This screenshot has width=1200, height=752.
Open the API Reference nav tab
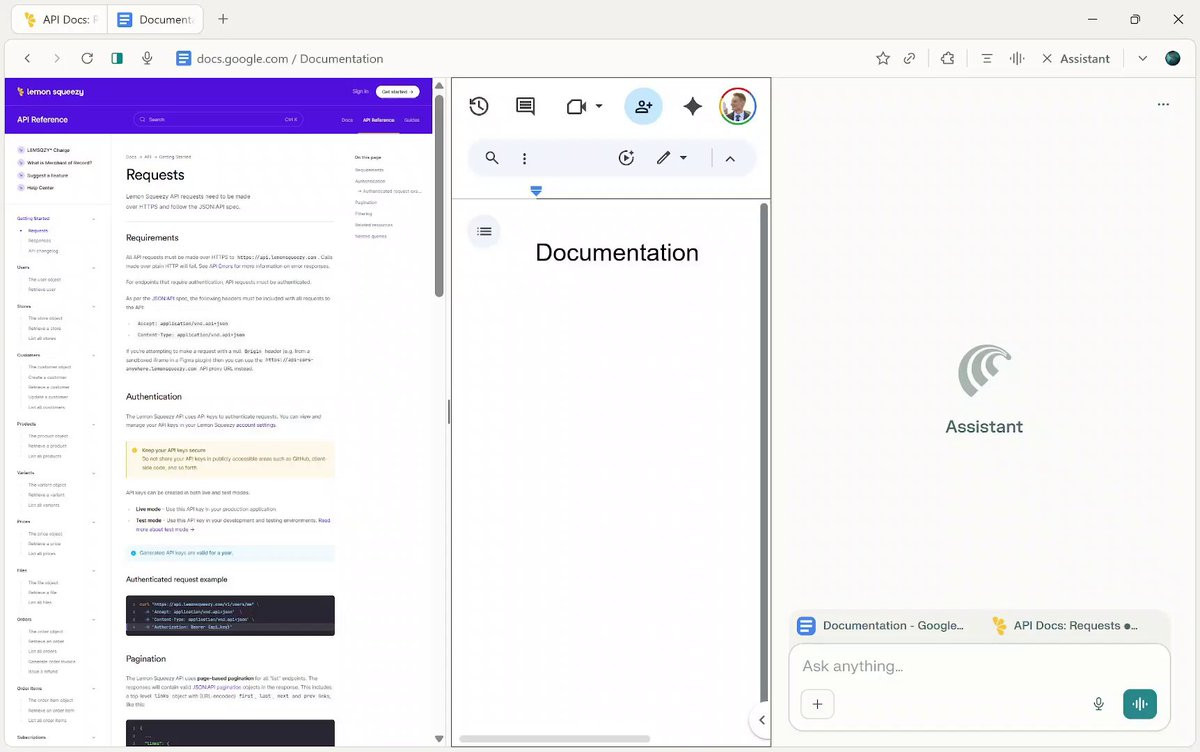378,120
